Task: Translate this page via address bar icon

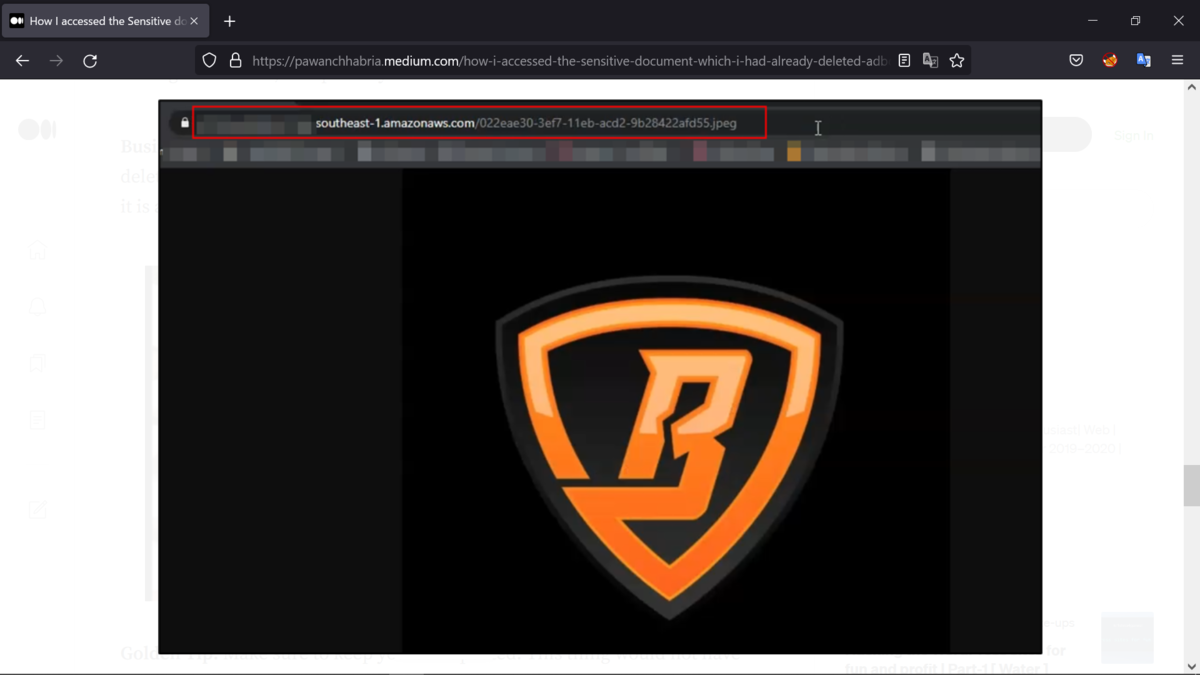Action: point(930,61)
